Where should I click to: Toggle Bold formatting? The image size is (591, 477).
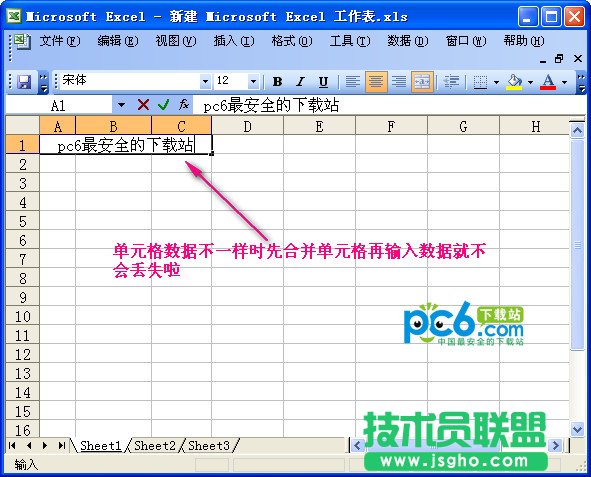click(x=278, y=81)
